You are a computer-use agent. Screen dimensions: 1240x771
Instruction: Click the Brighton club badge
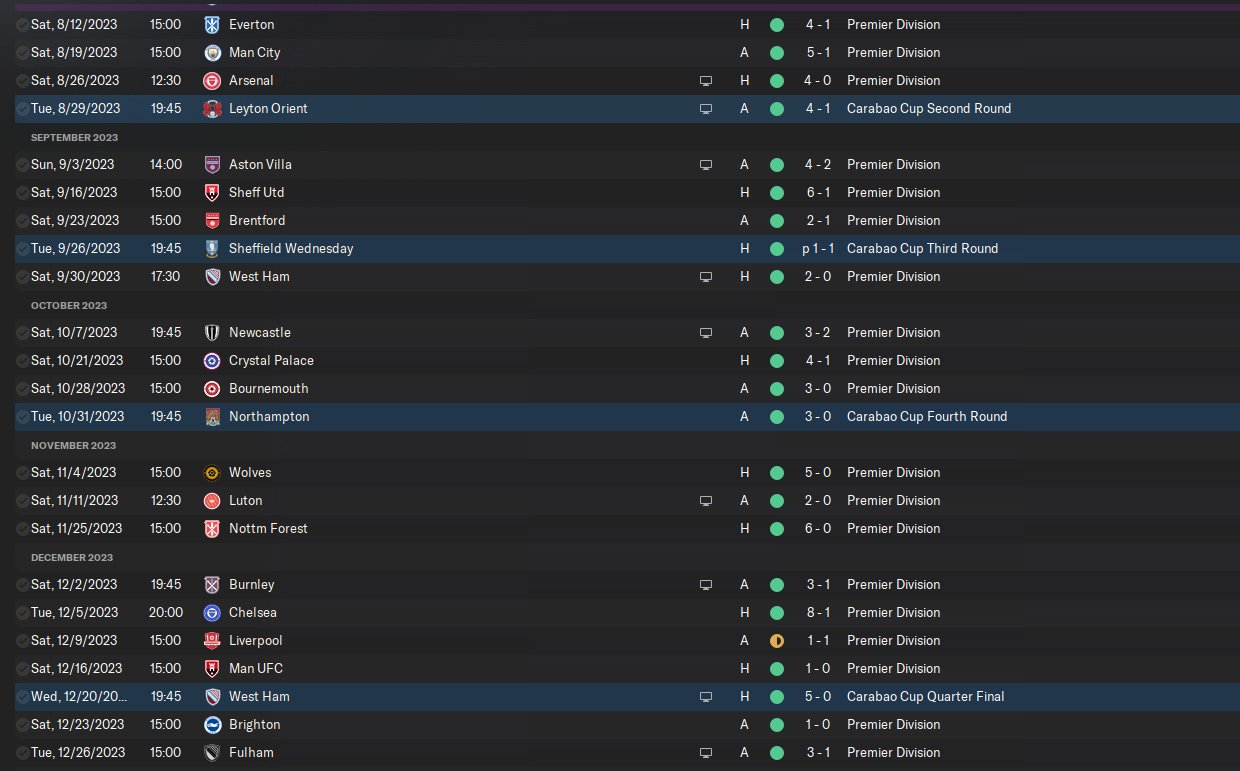coord(211,724)
